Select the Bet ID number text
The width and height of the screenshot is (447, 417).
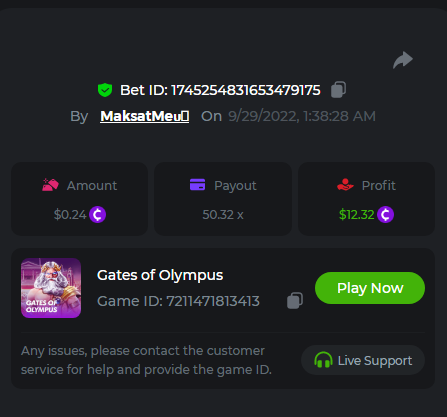[x=246, y=90]
